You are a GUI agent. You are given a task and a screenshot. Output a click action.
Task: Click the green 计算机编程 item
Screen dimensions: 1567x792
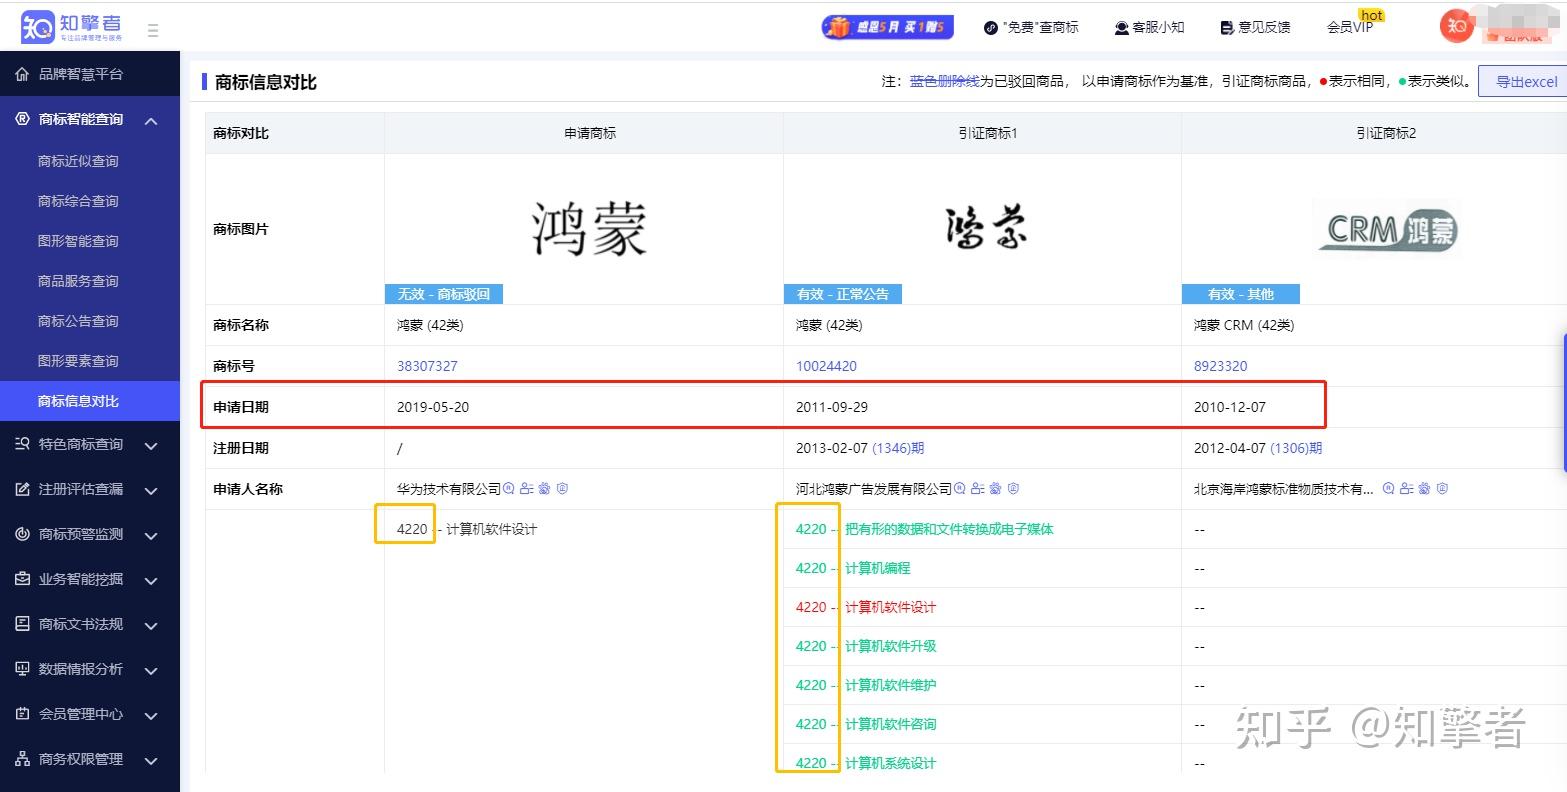click(x=877, y=568)
